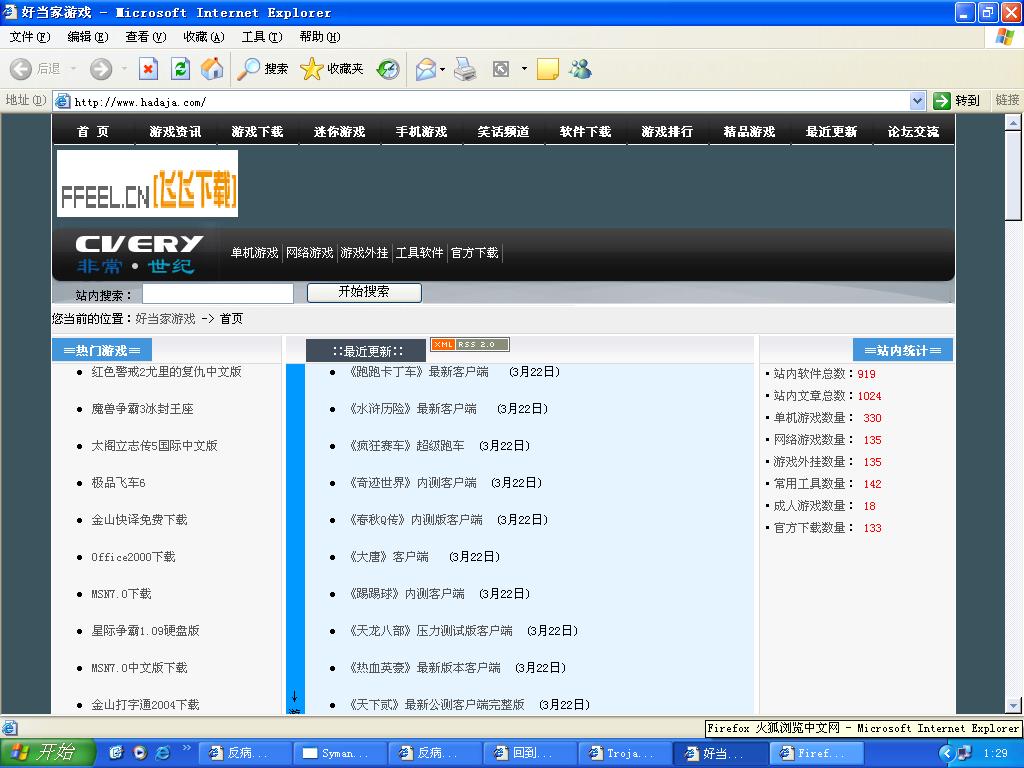Screen dimensions: 1024x768
Task: Open the Mail icon dropdown arrow
Action: point(442,69)
